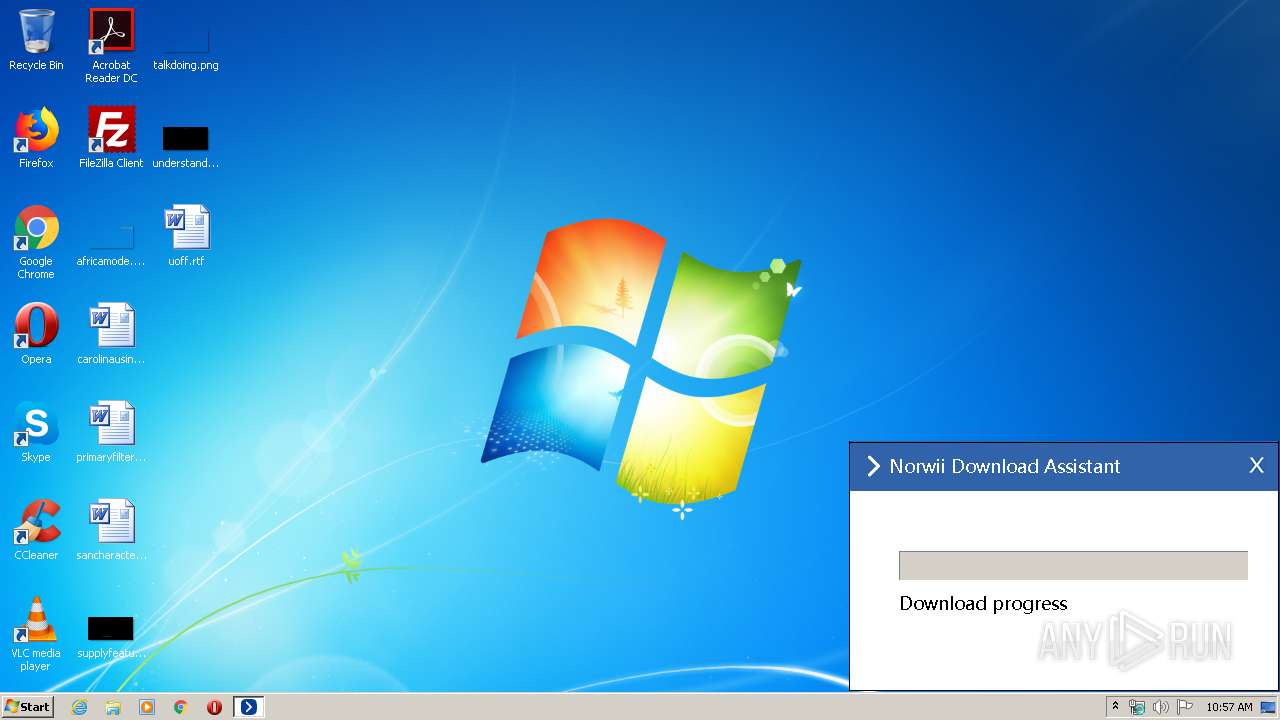Select the 'carolinausin...' Word document

pos(111,334)
